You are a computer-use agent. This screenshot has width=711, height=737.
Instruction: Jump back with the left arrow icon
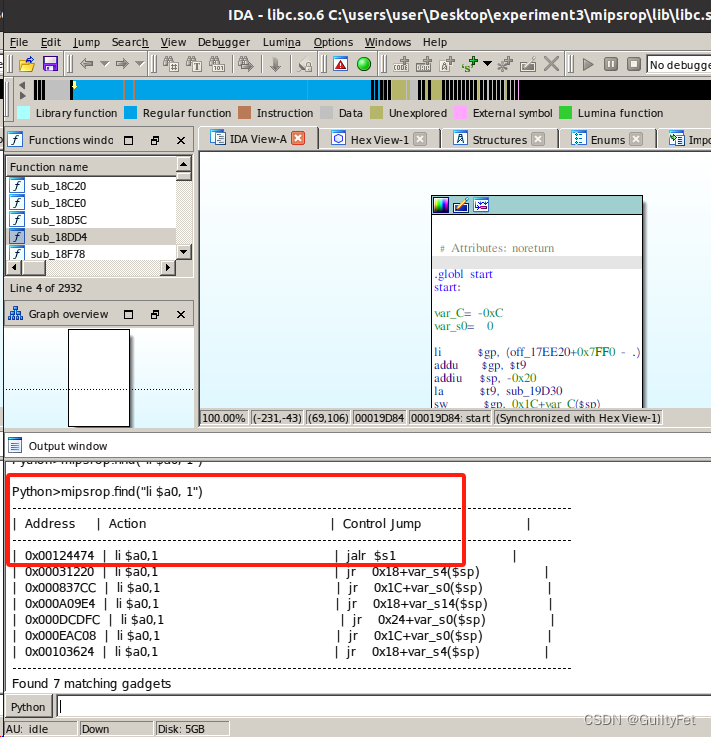tap(86, 63)
